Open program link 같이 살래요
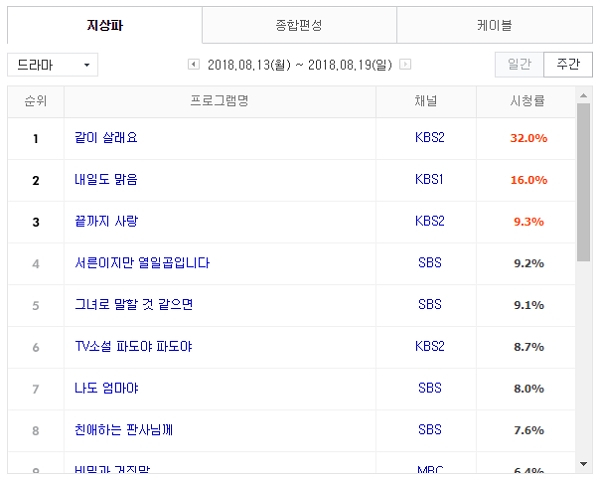Viewport: 600px width, 480px height. coord(105,138)
